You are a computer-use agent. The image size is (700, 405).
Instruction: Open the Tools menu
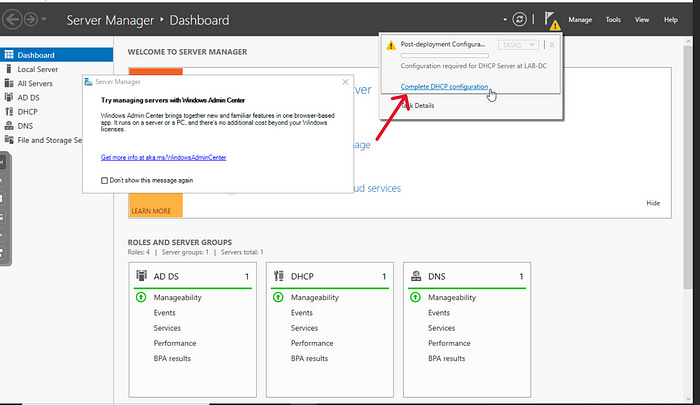(613, 20)
